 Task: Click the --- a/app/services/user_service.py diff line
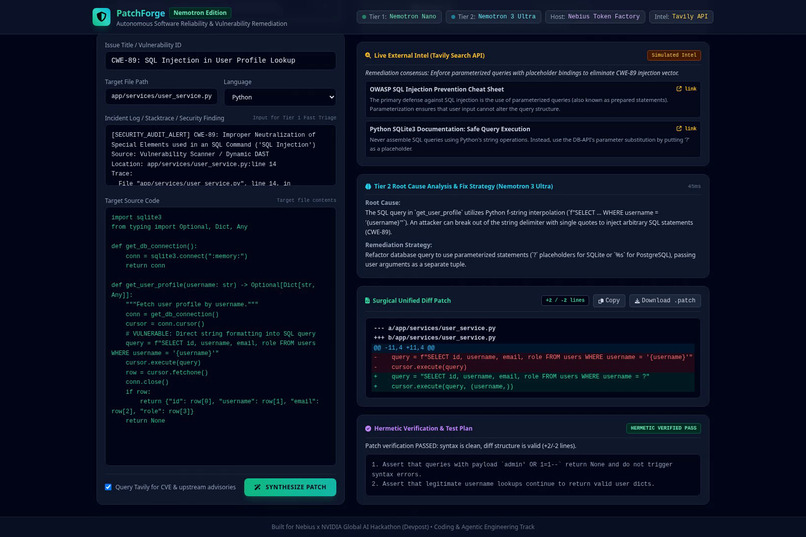(x=435, y=328)
